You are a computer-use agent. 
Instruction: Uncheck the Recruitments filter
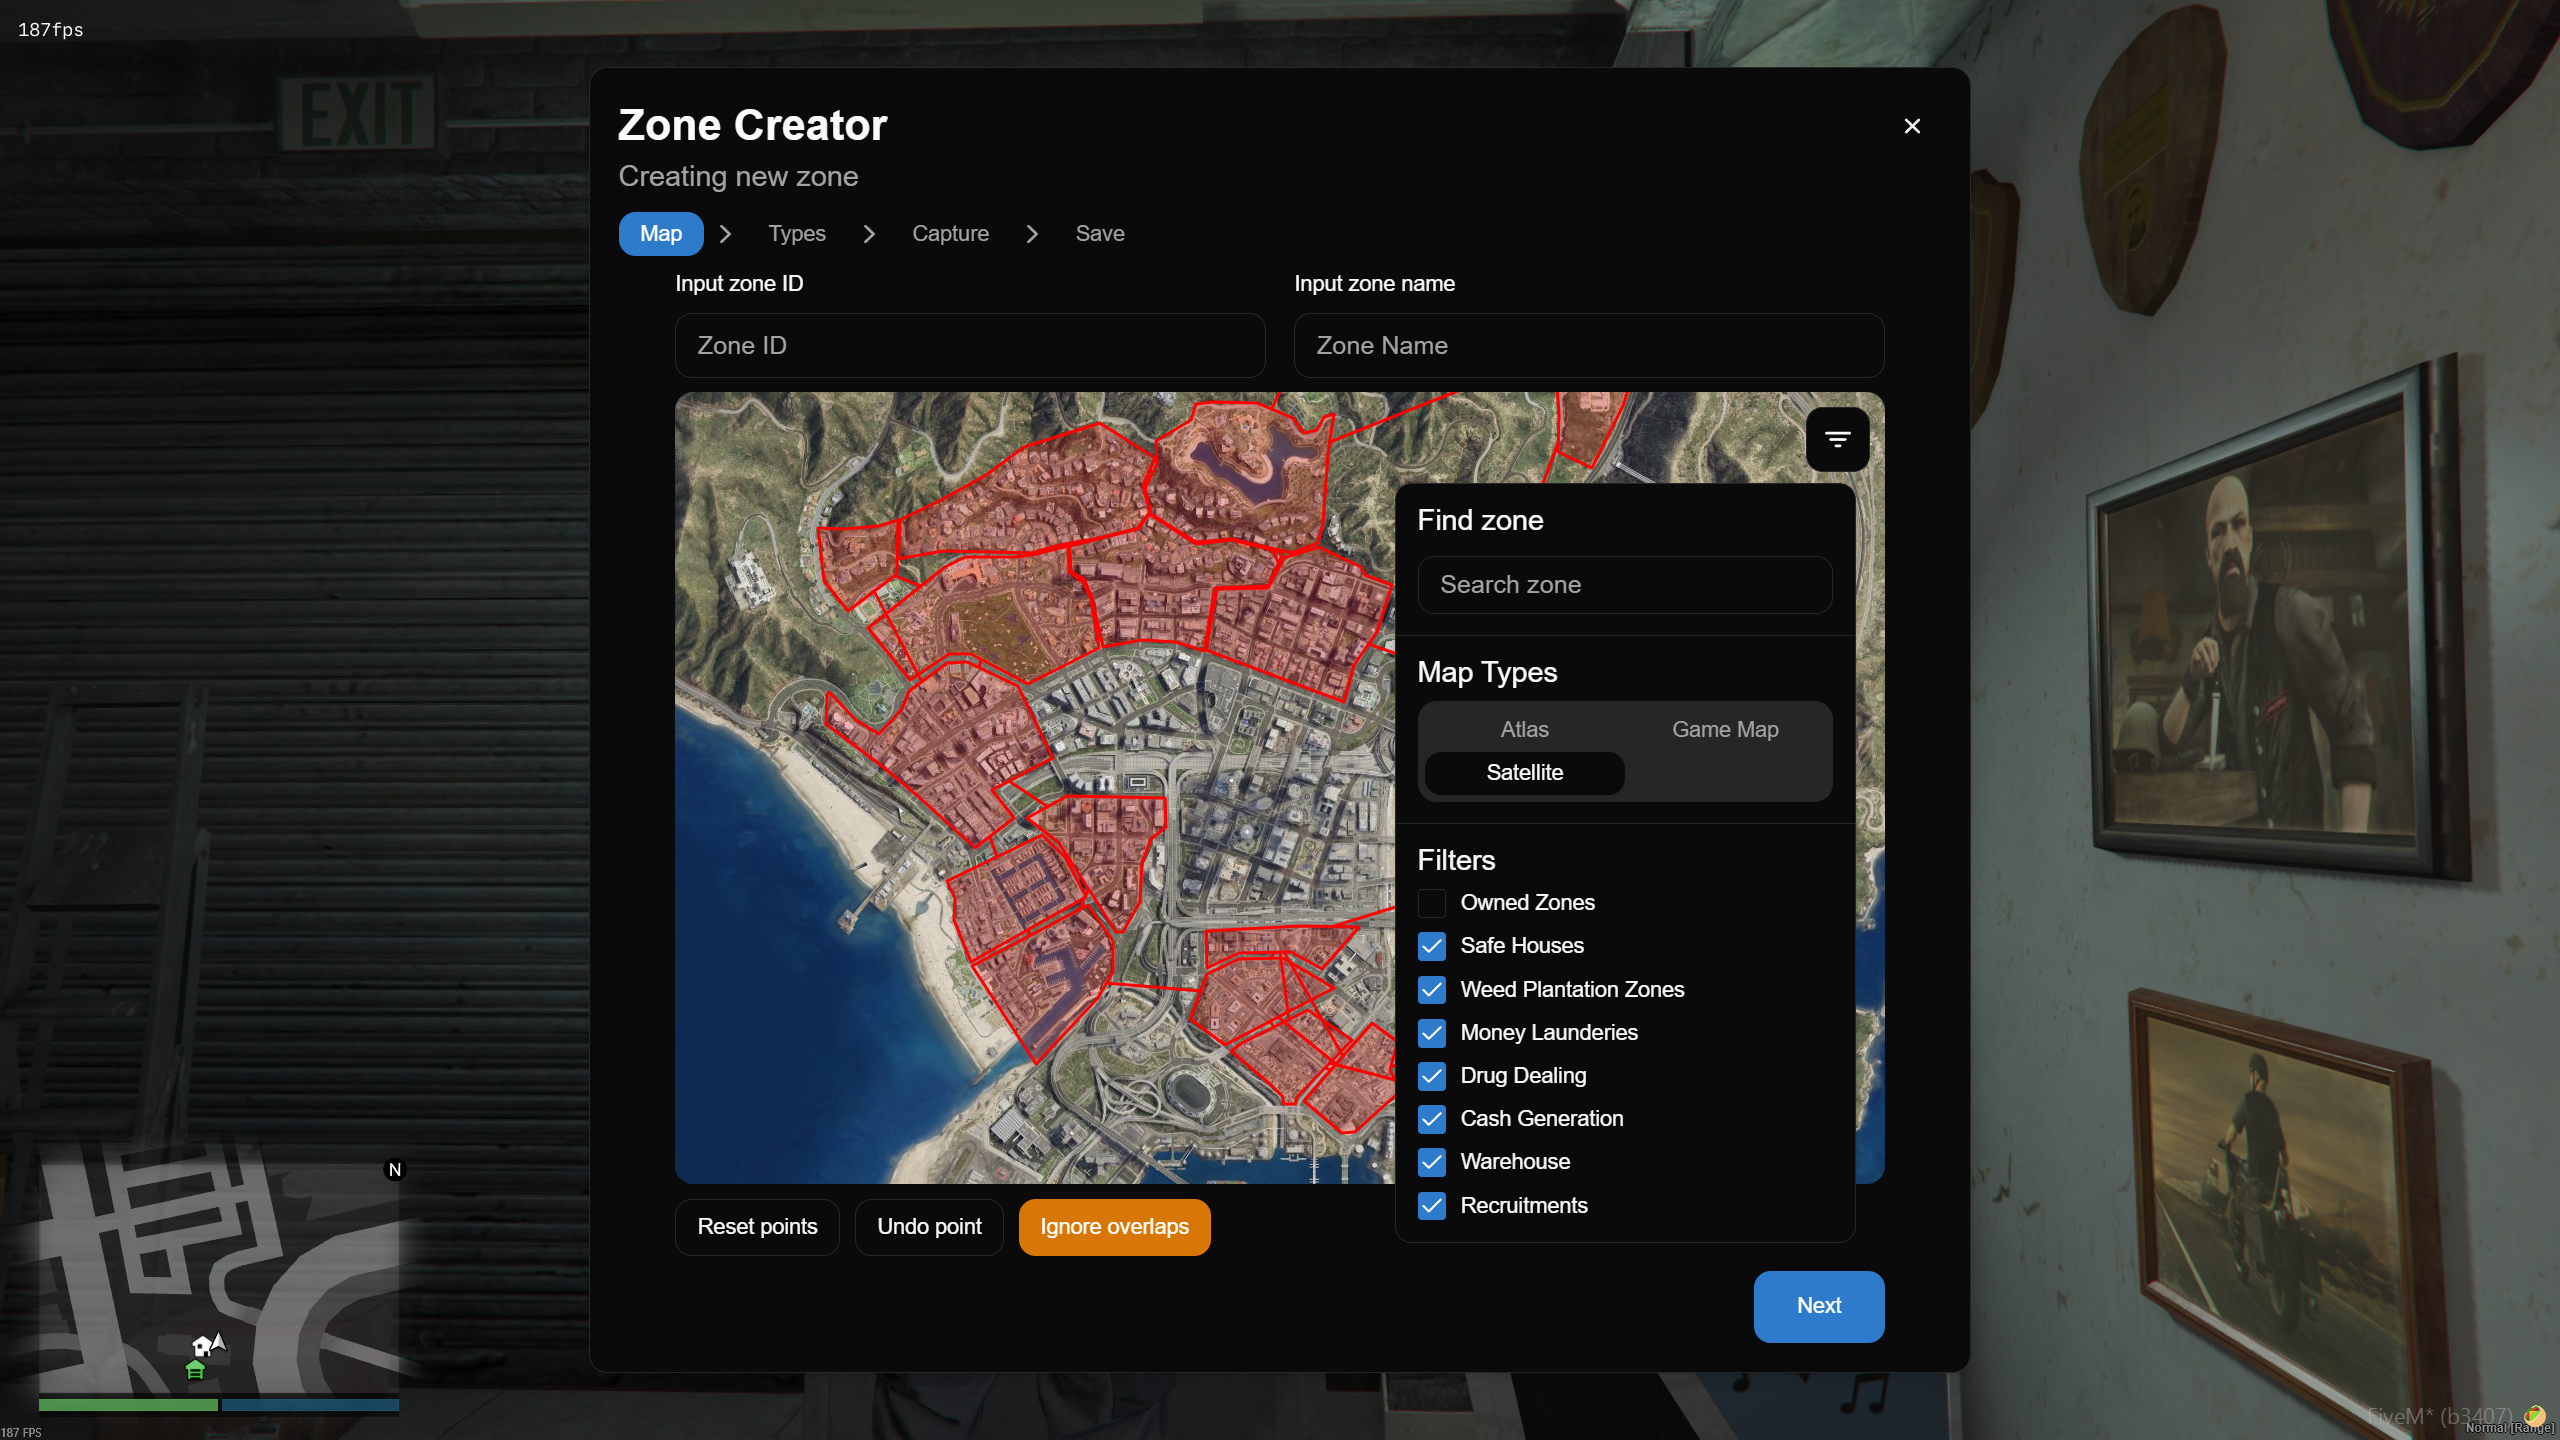(1432, 1205)
